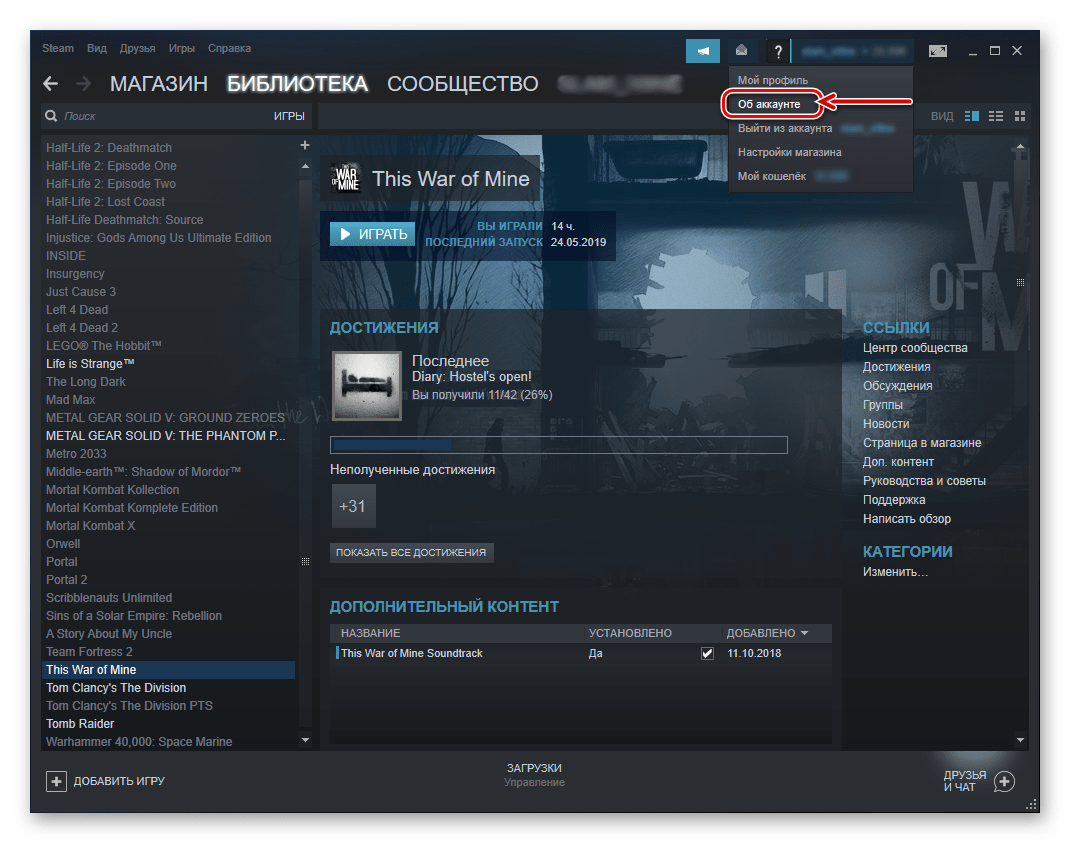The height and width of the screenshot is (843, 1070).
Task: Select Об аккаунте in account dropdown
Action: click(769, 104)
